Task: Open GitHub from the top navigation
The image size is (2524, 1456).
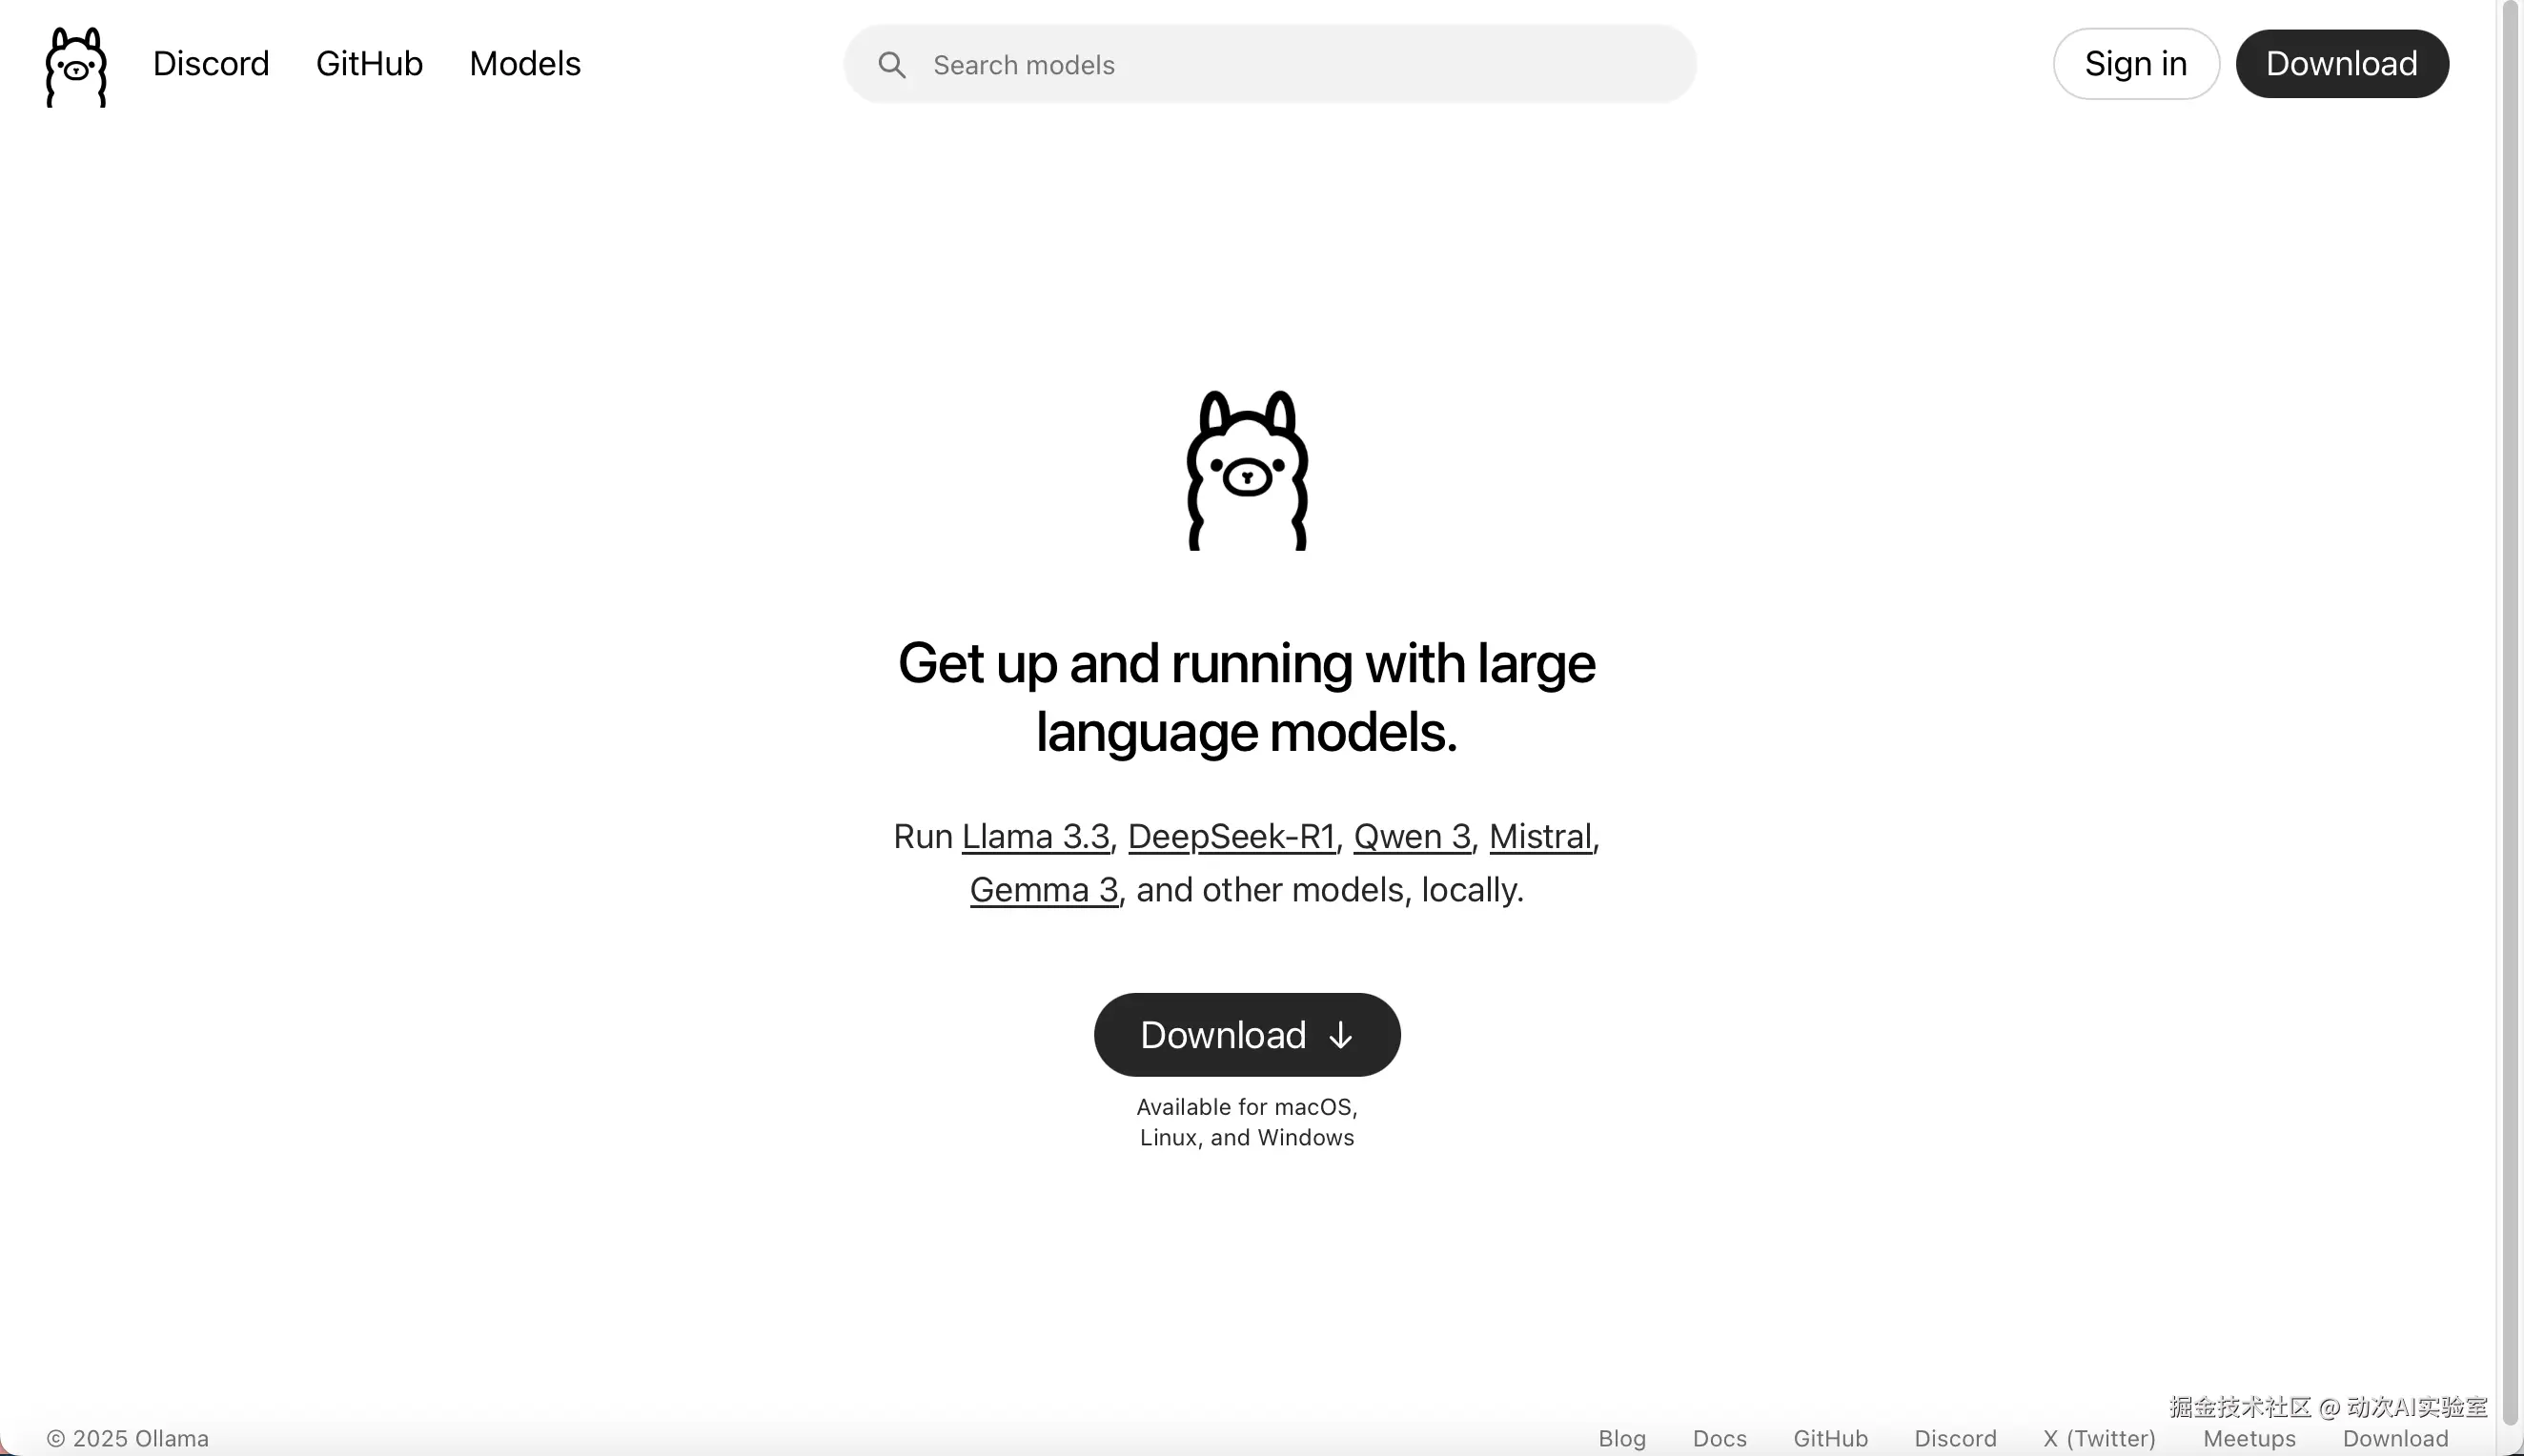Action: click(x=369, y=64)
